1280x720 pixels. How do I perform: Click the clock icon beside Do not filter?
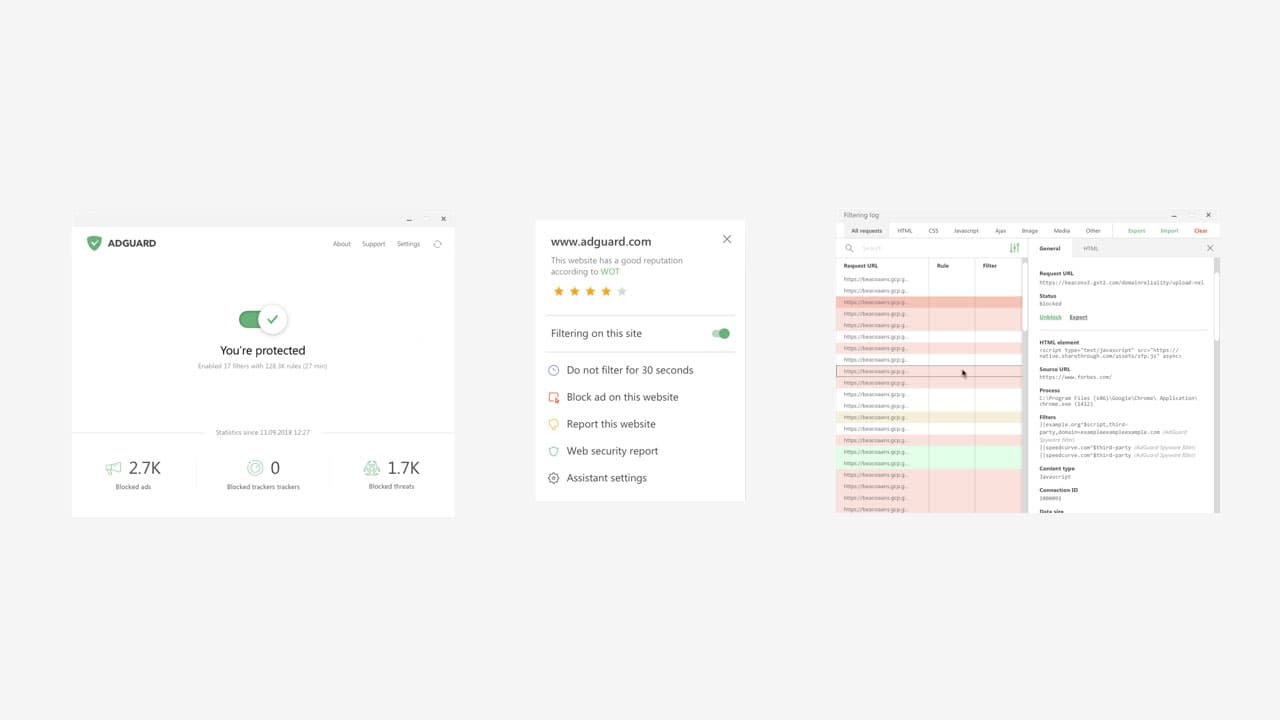[554, 370]
